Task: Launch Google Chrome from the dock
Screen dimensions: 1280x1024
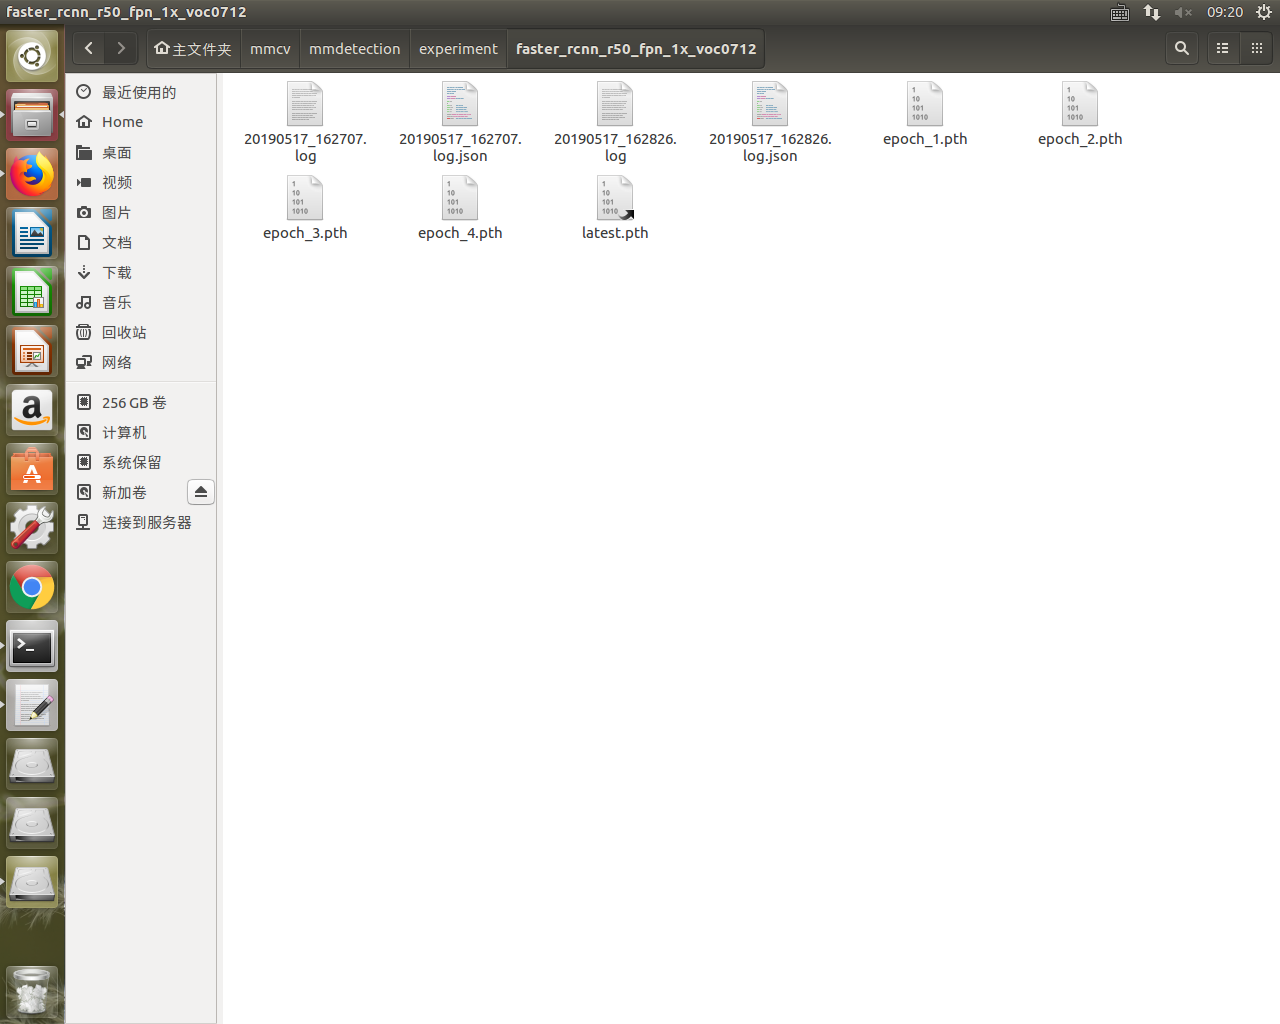Action: coord(32,588)
